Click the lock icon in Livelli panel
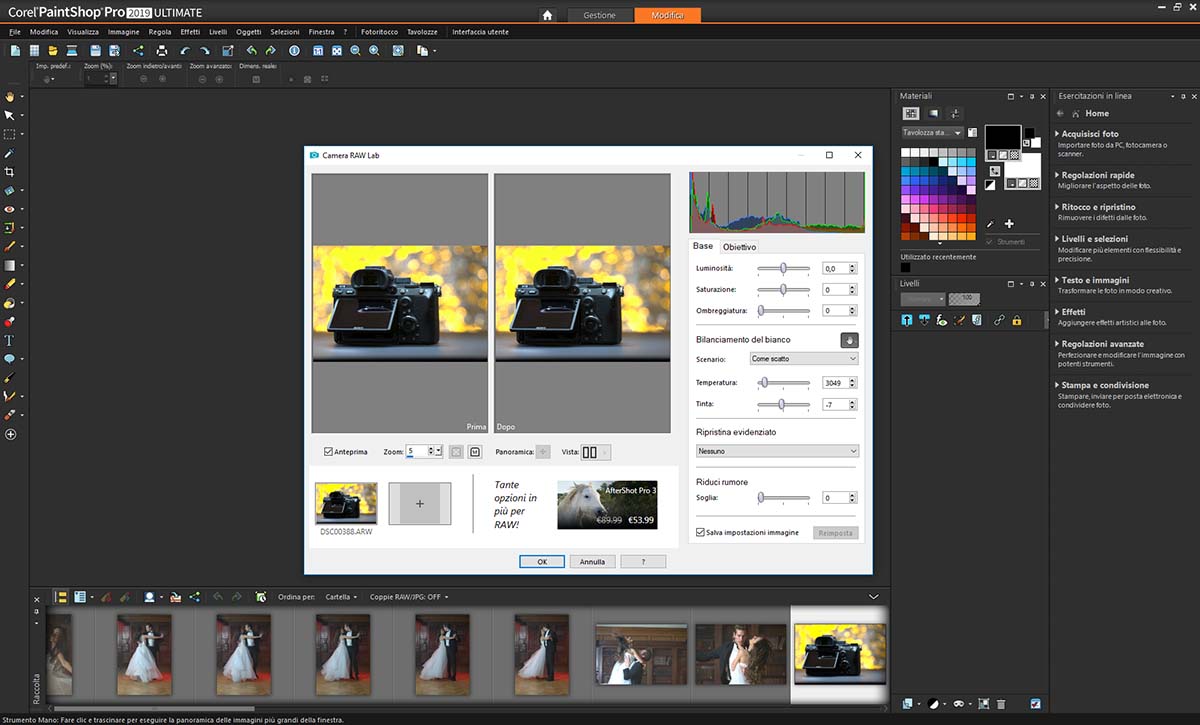Image resolution: width=1200 pixels, height=725 pixels. [1016, 321]
